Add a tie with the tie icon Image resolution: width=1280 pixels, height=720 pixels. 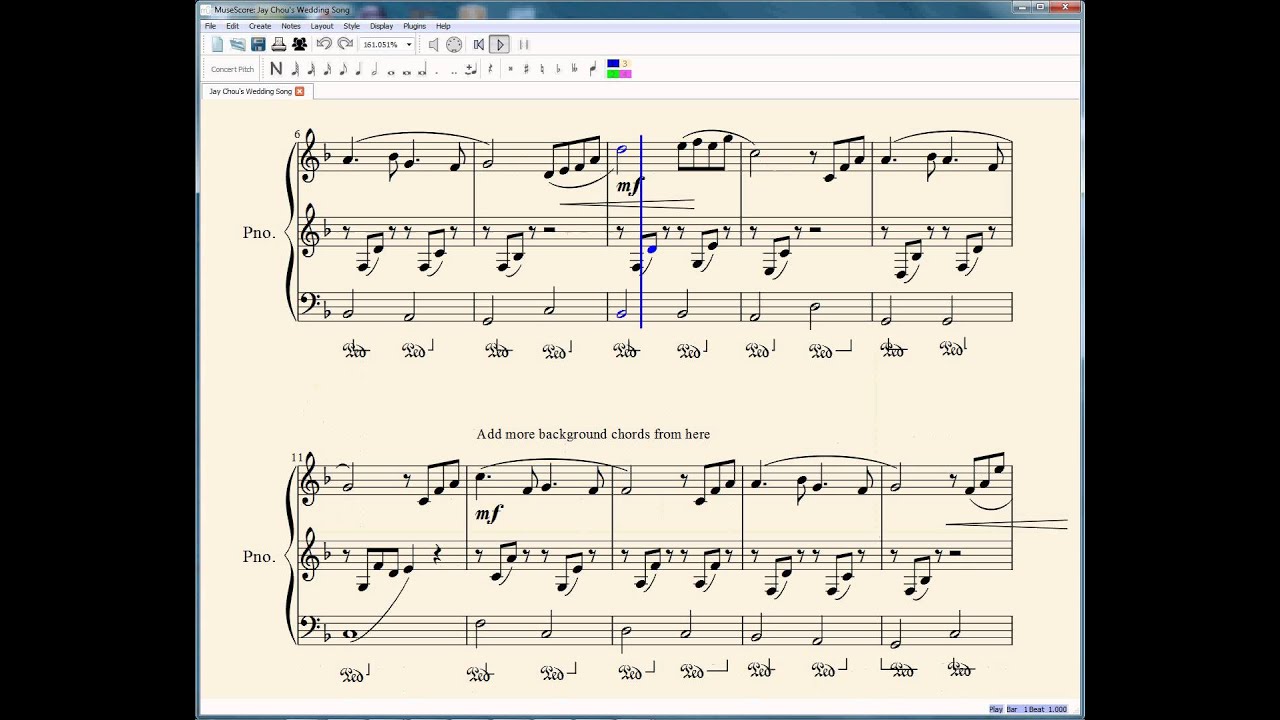[x=471, y=69]
